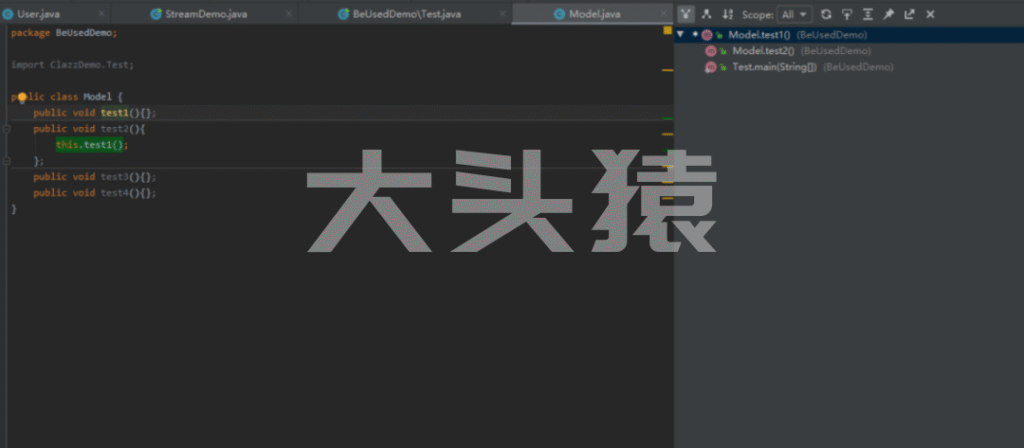
Task: Click the Refresh hierarchy icon
Action: tap(825, 14)
